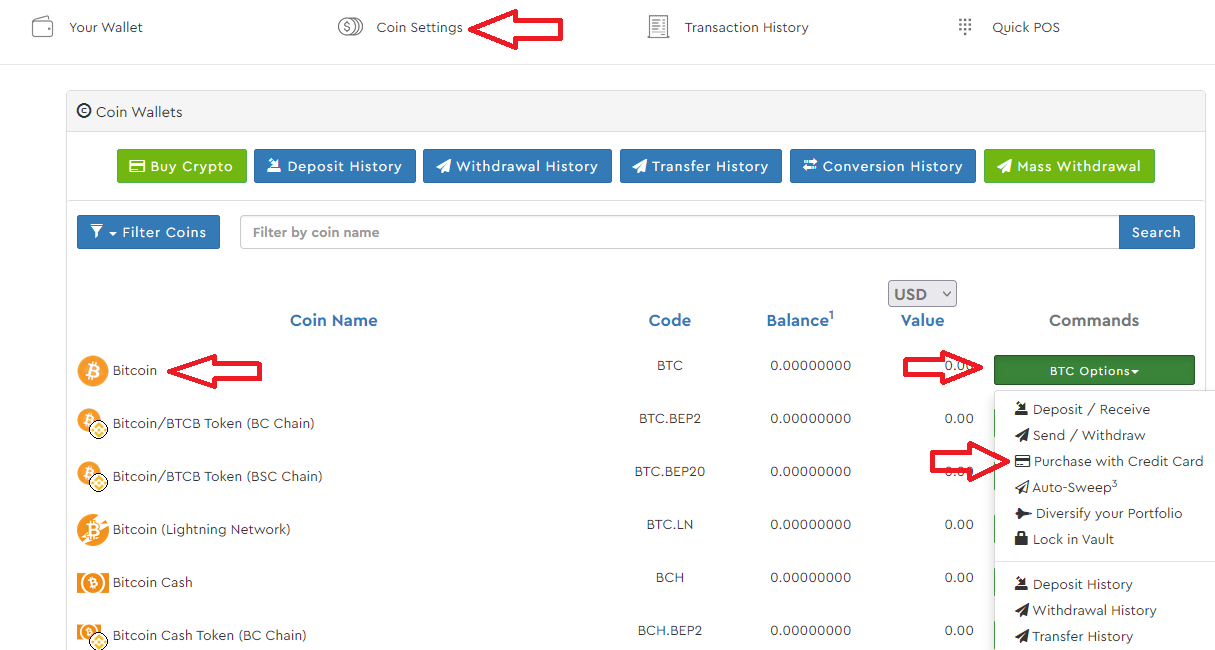
Task: Expand the Filter Coins dropdown
Action: click(x=148, y=232)
